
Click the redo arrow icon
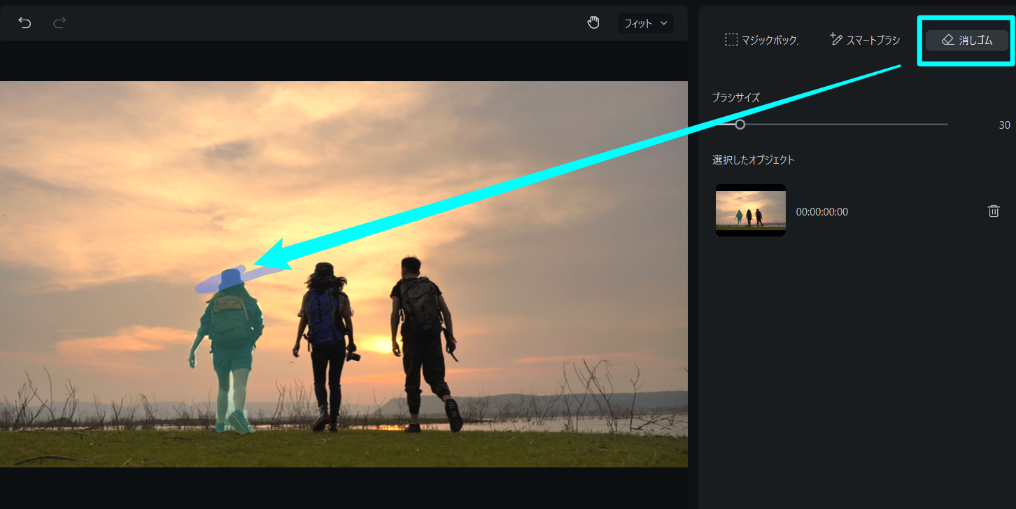pyautogui.click(x=59, y=22)
